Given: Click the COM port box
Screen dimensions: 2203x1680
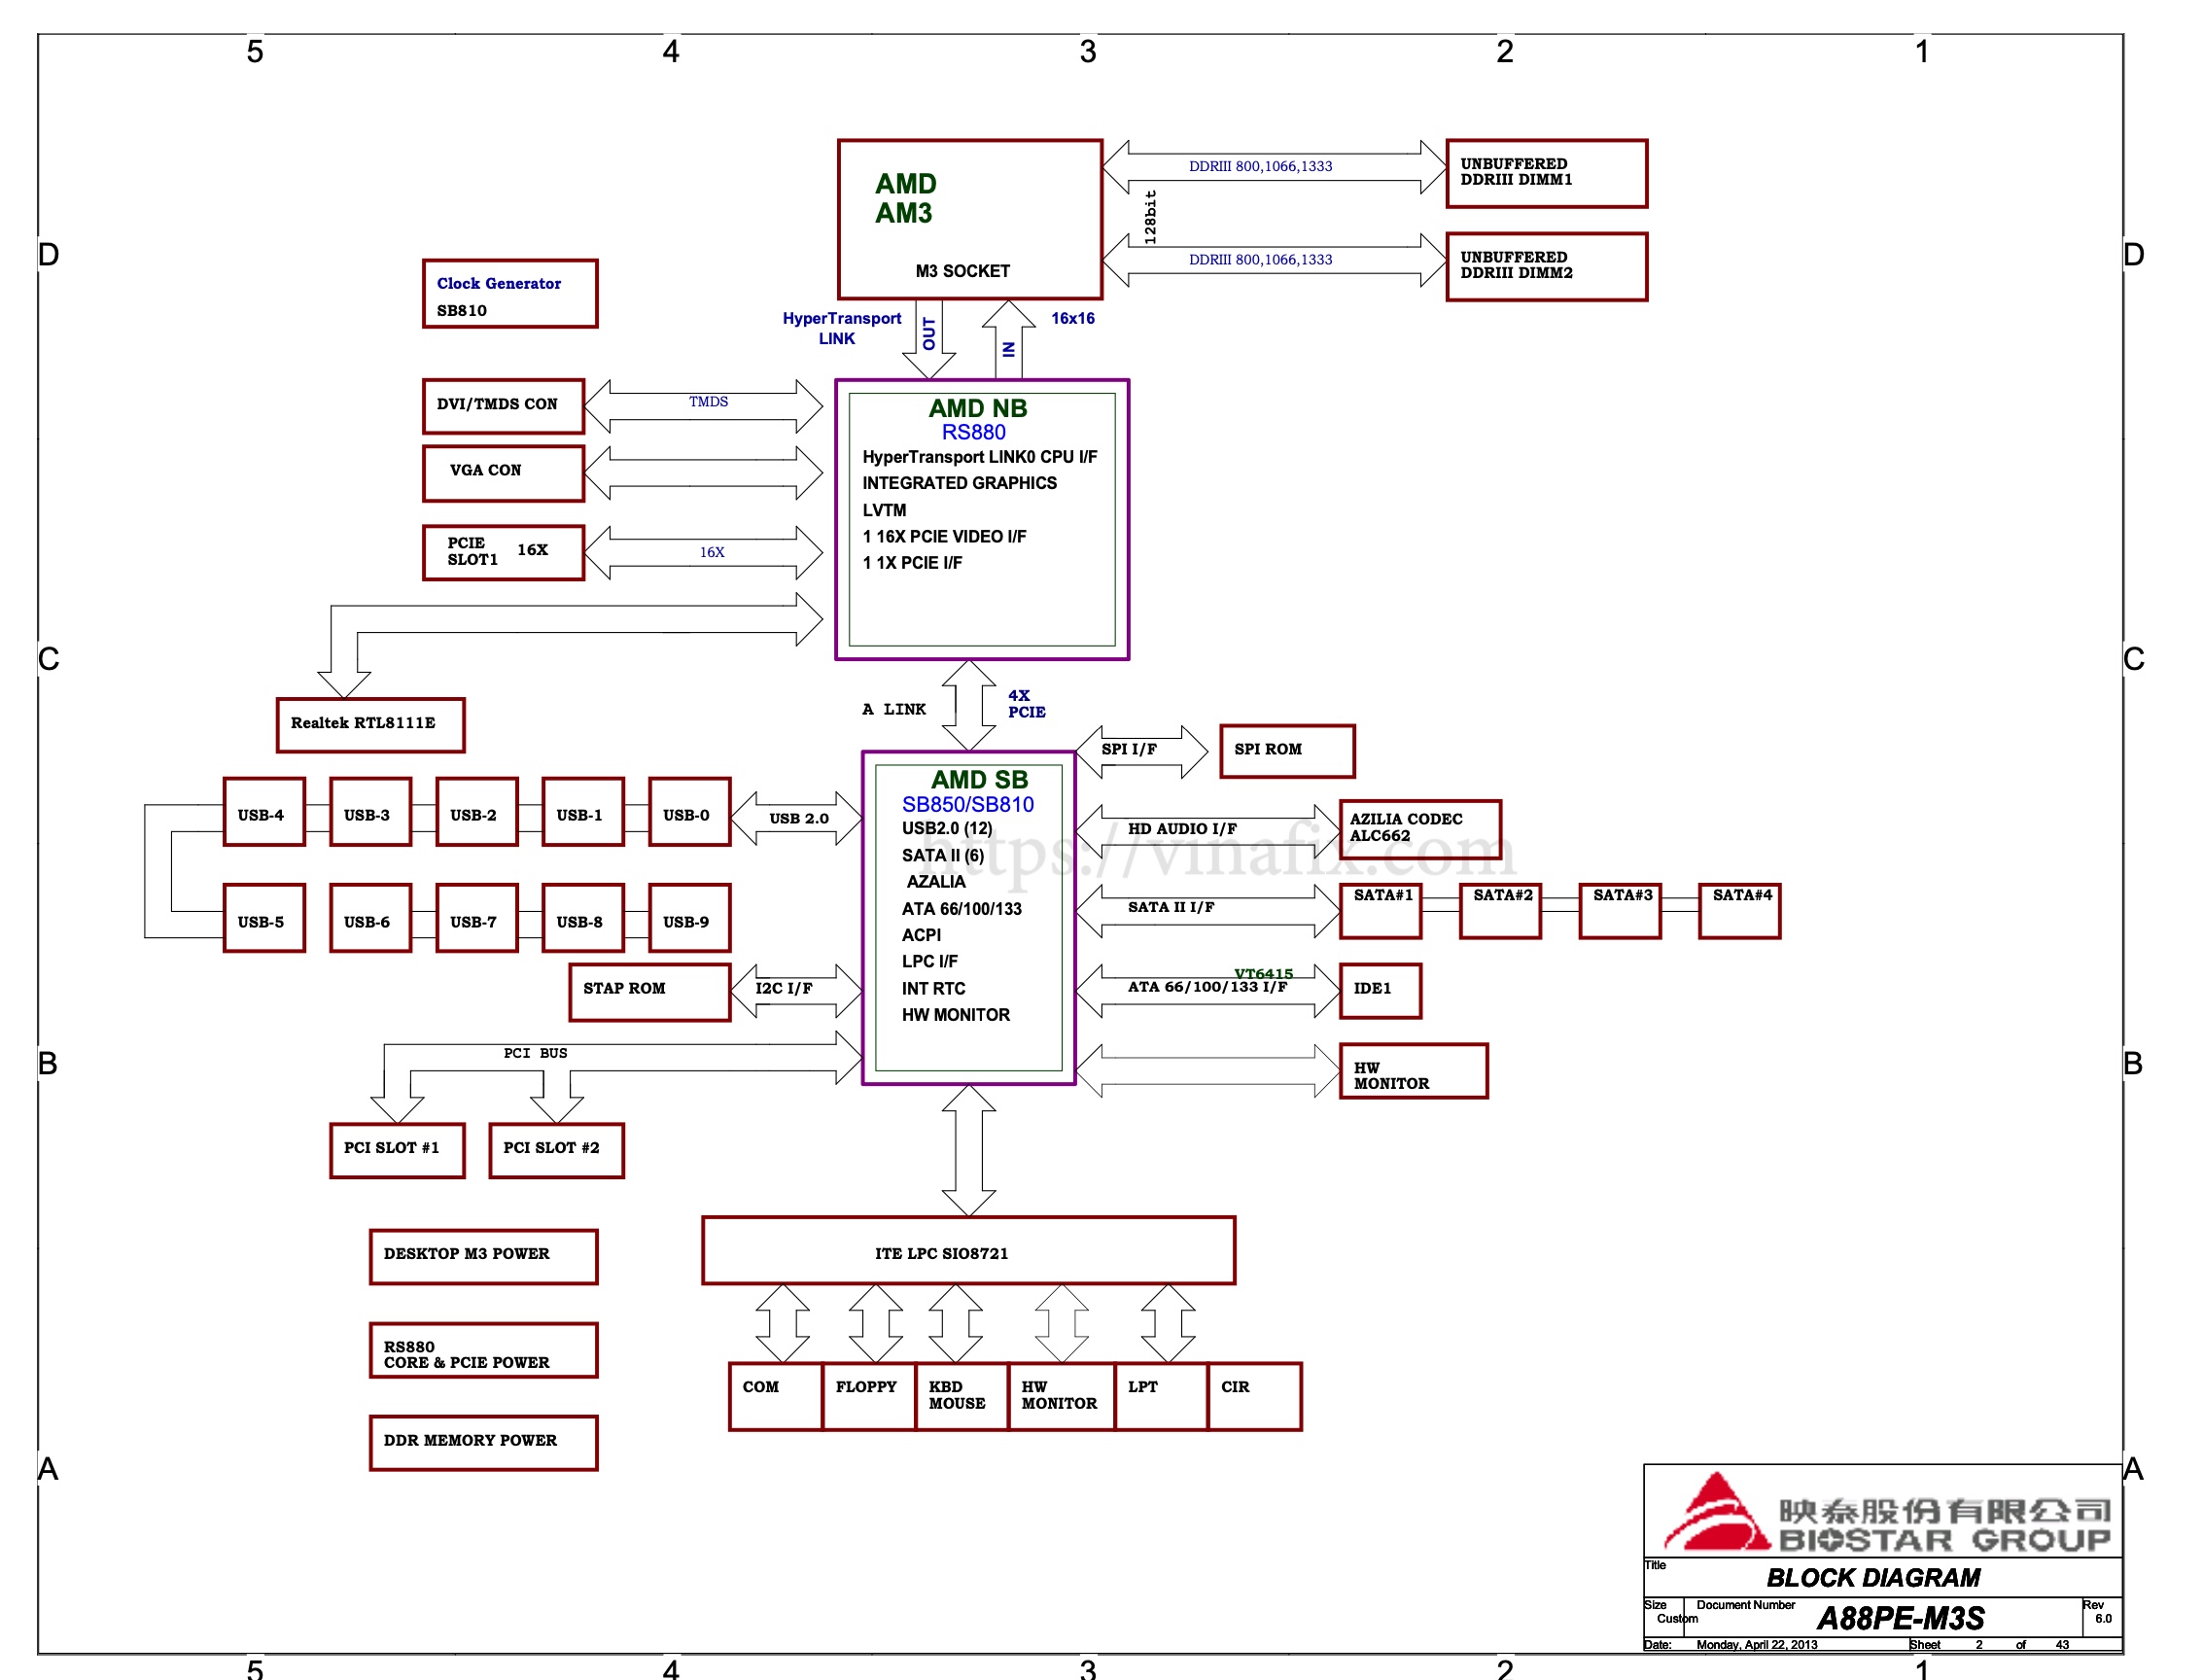Looking at the screenshot, I should [x=775, y=1396].
